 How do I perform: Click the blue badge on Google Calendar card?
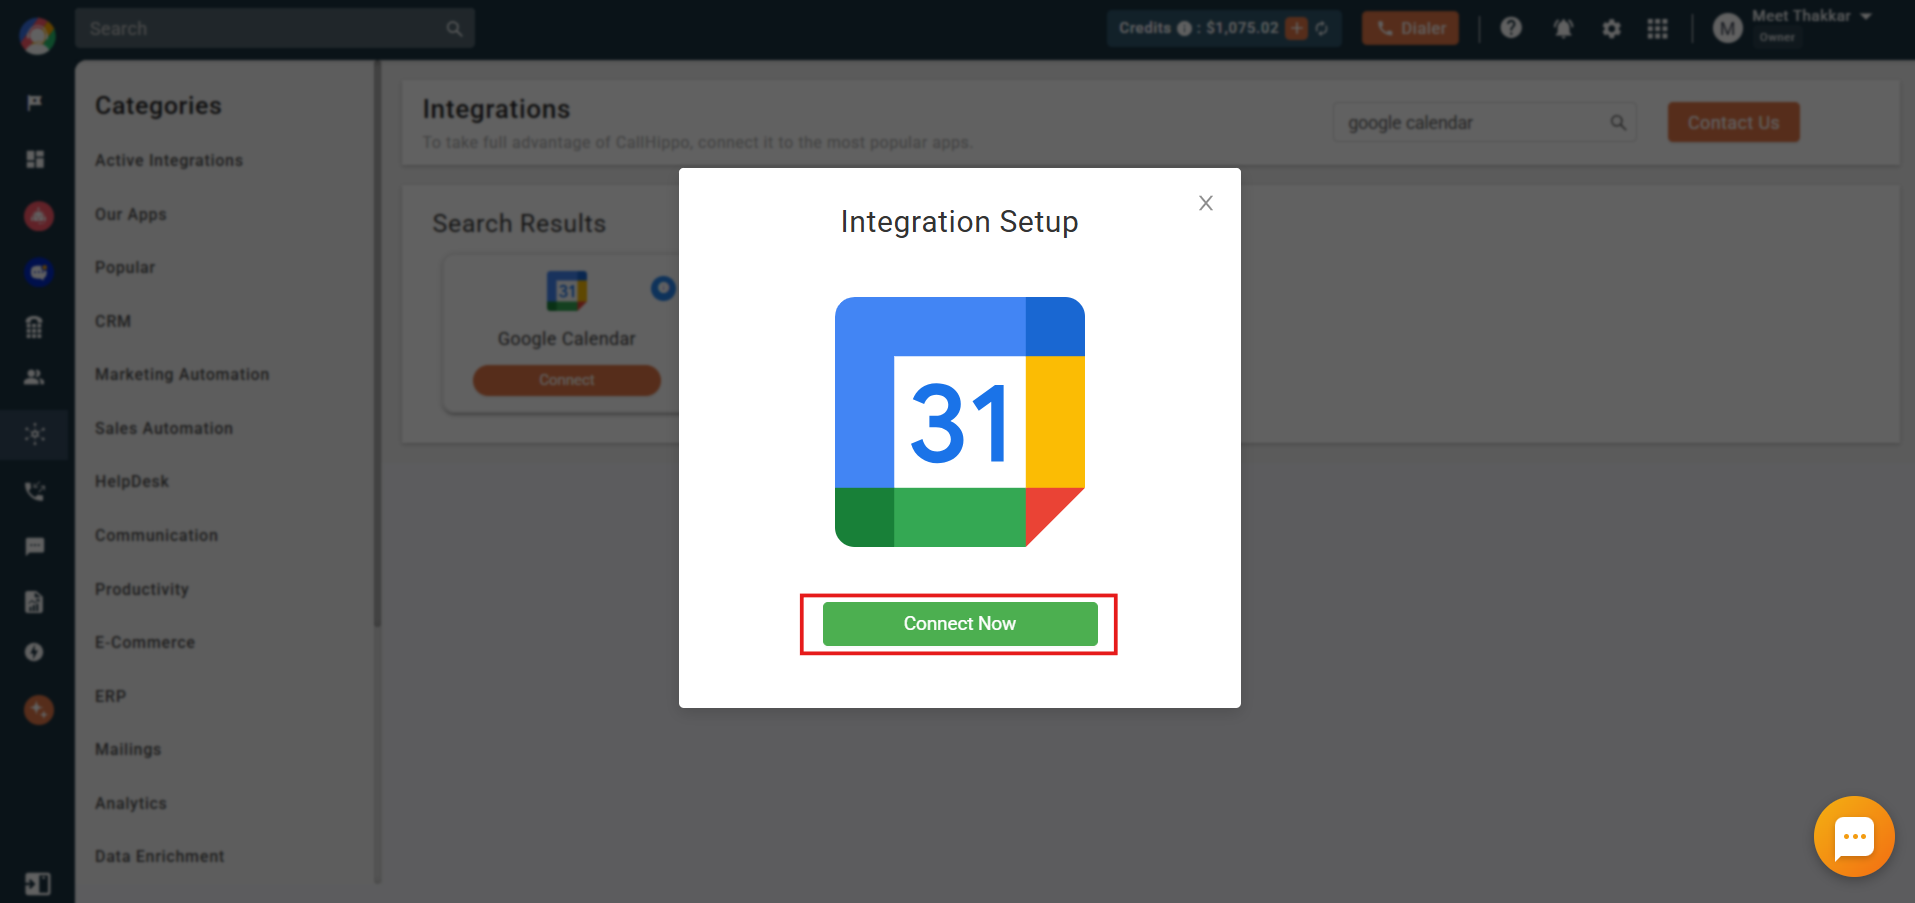[663, 288]
